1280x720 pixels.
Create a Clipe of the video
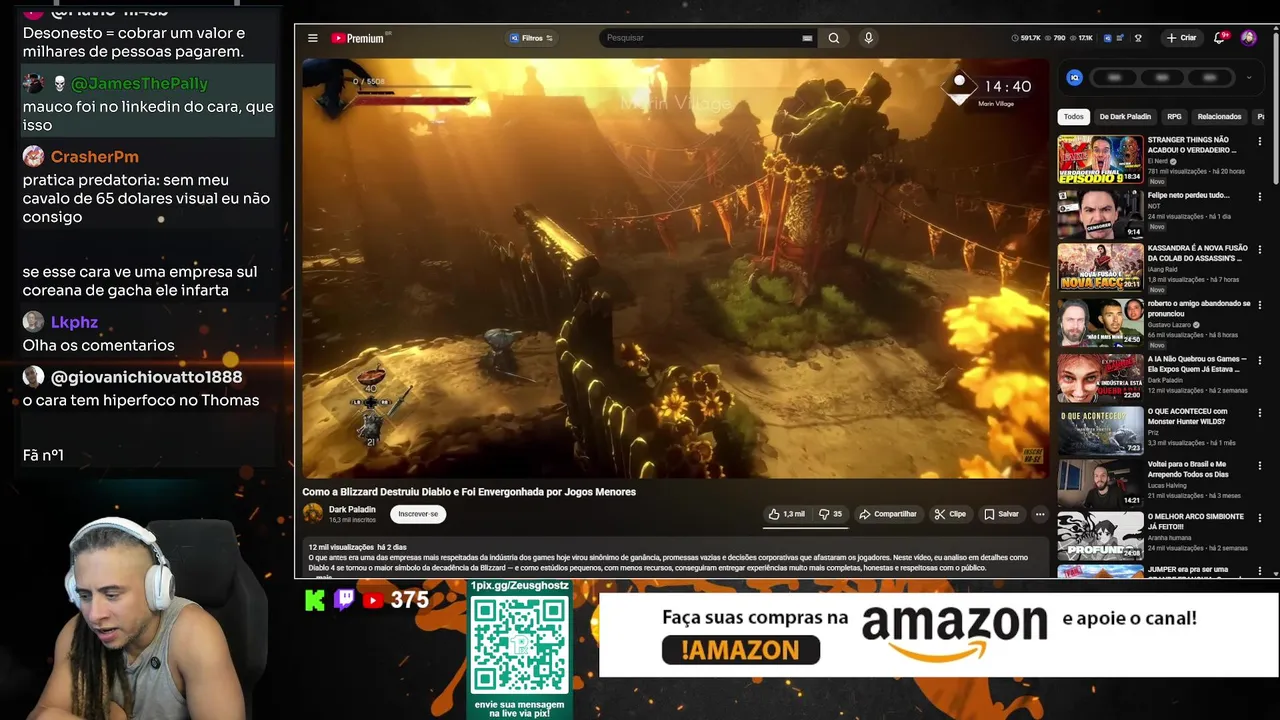tap(950, 514)
